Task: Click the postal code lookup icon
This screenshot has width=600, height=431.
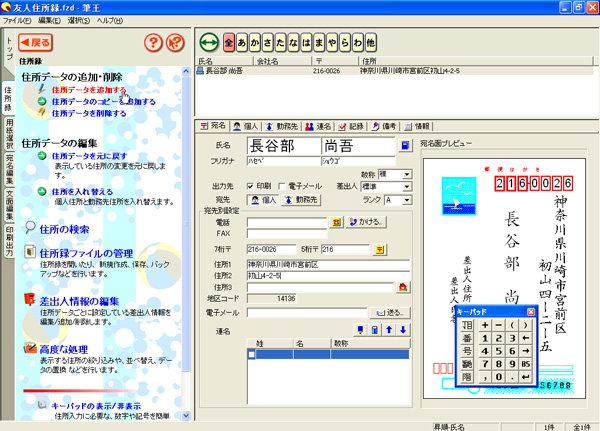Action: 379,249
